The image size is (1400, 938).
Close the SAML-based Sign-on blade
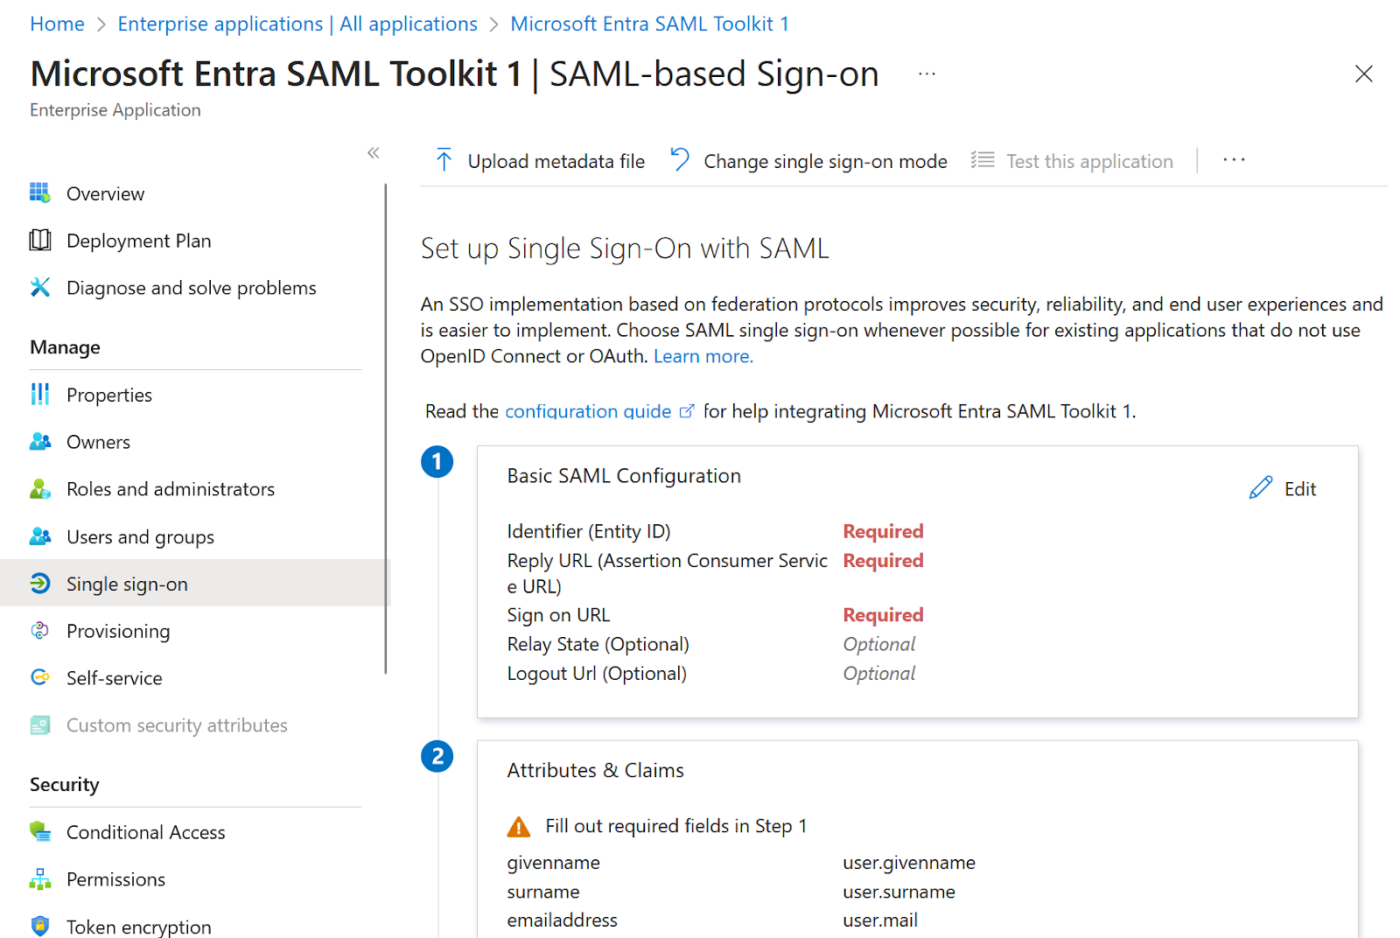pos(1363,74)
